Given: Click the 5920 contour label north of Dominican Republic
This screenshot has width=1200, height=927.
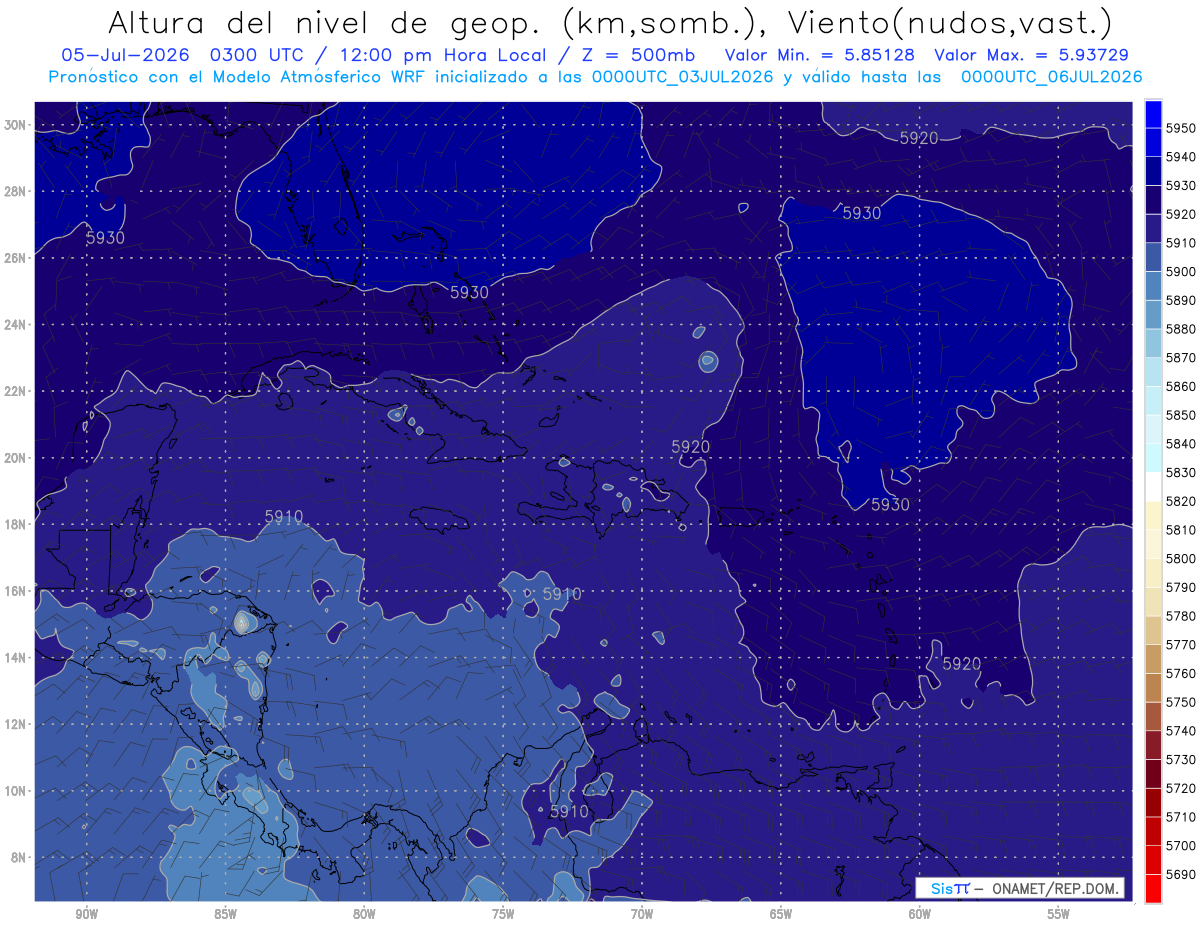Looking at the screenshot, I should click(x=691, y=447).
